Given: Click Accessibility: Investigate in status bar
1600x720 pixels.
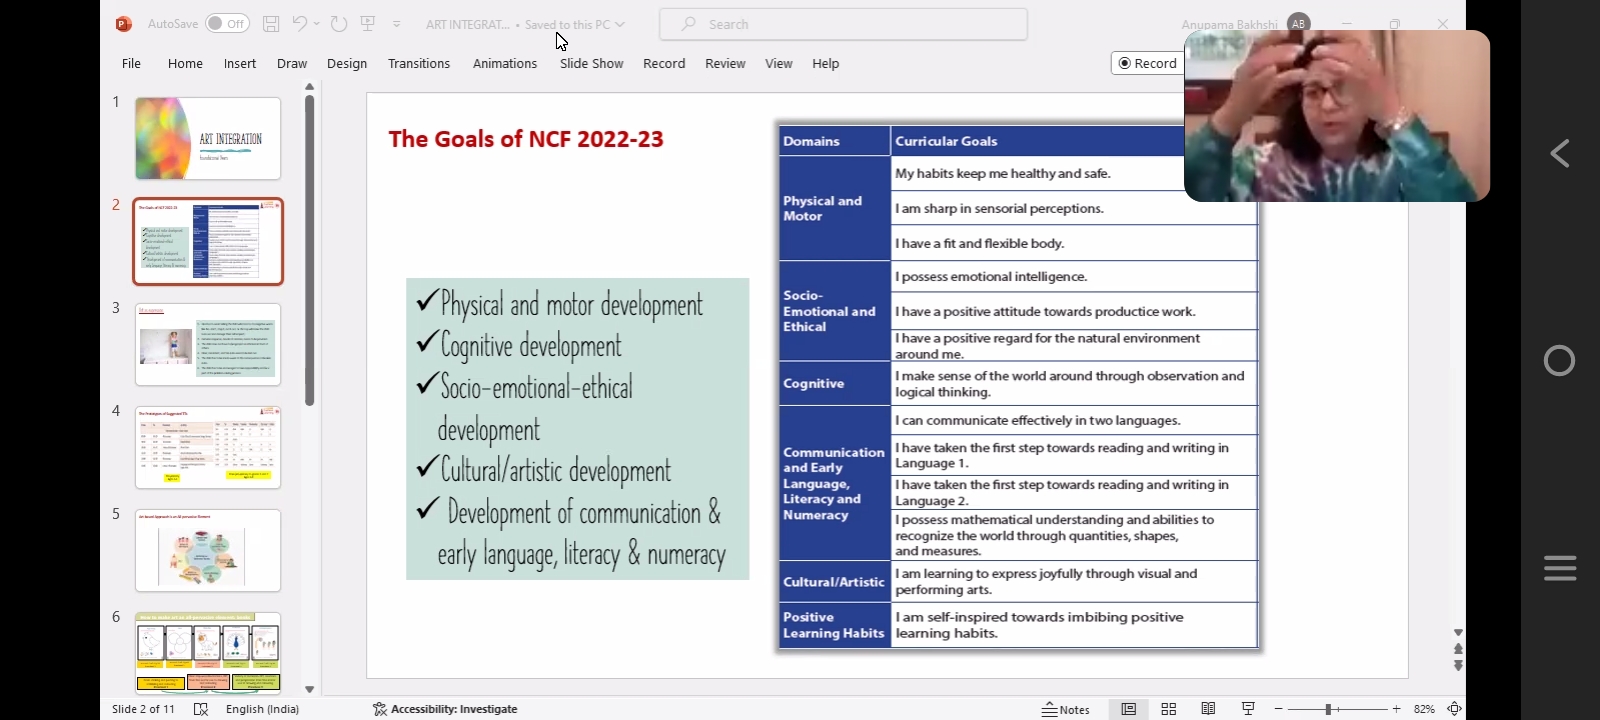Looking at the screenshot, I should pos(445,709).
